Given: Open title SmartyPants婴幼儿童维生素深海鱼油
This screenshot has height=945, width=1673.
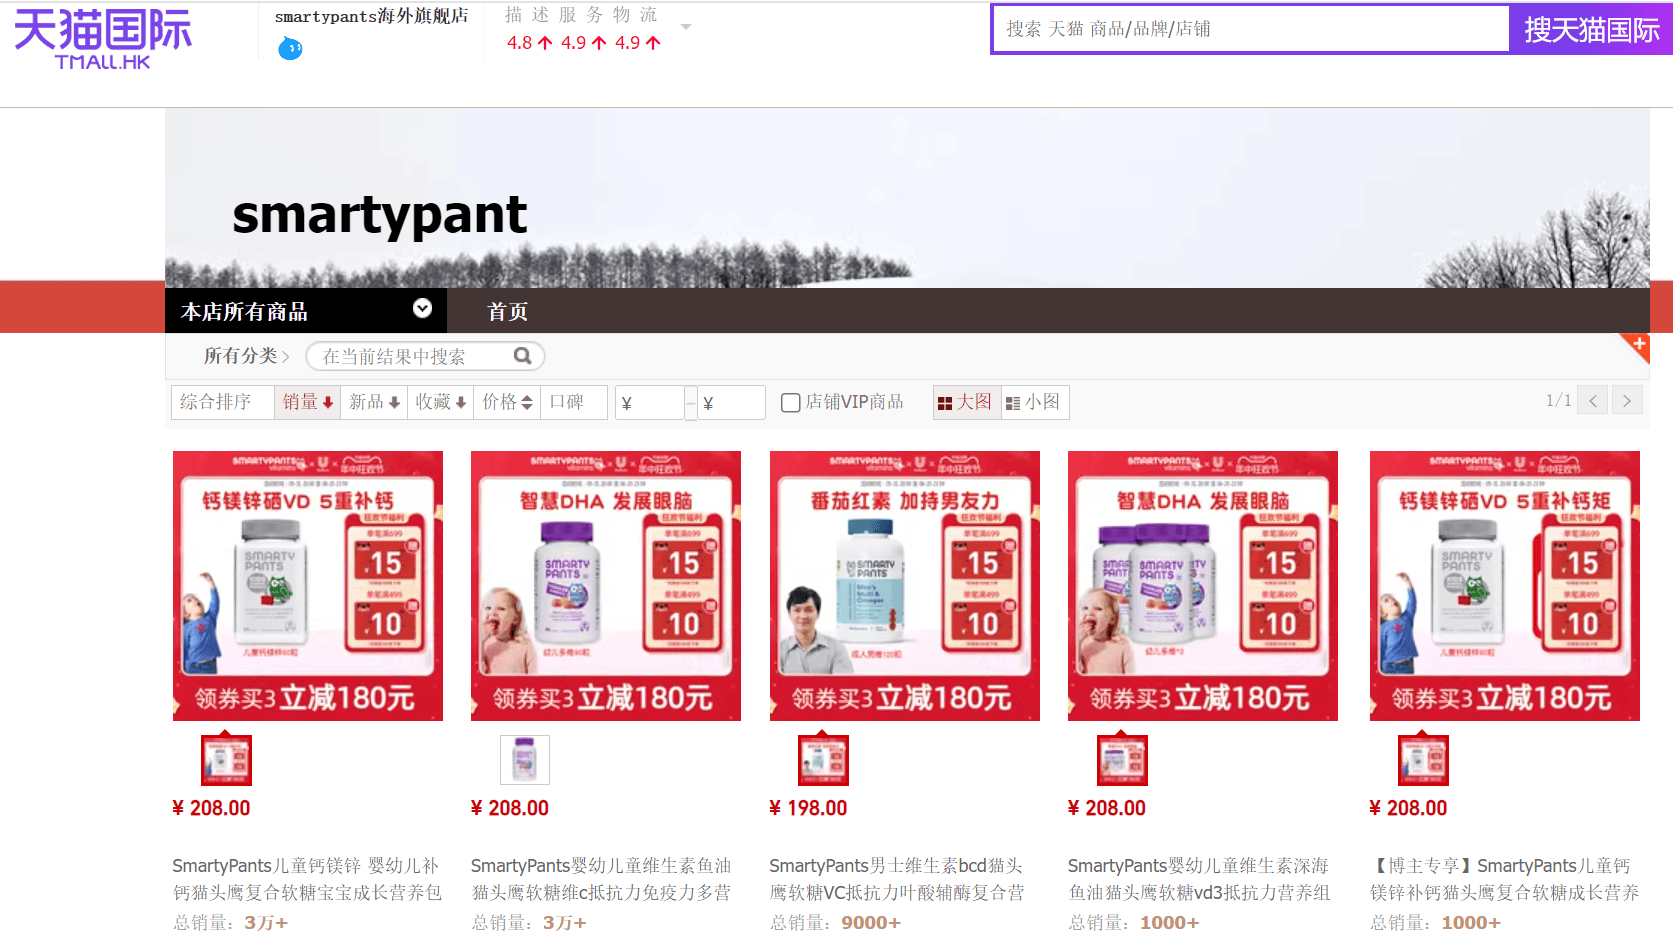Looking at the screenshot, I should click(x=1199, y=879).
